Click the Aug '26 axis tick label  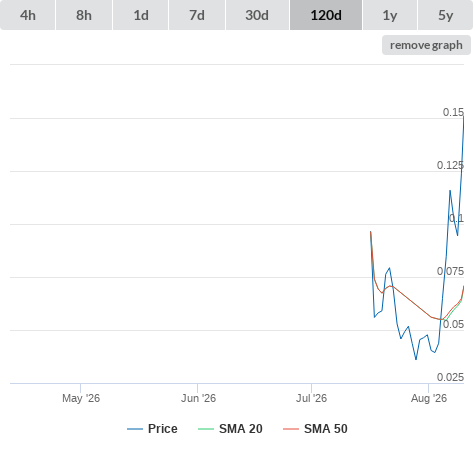tap(429, 398)
